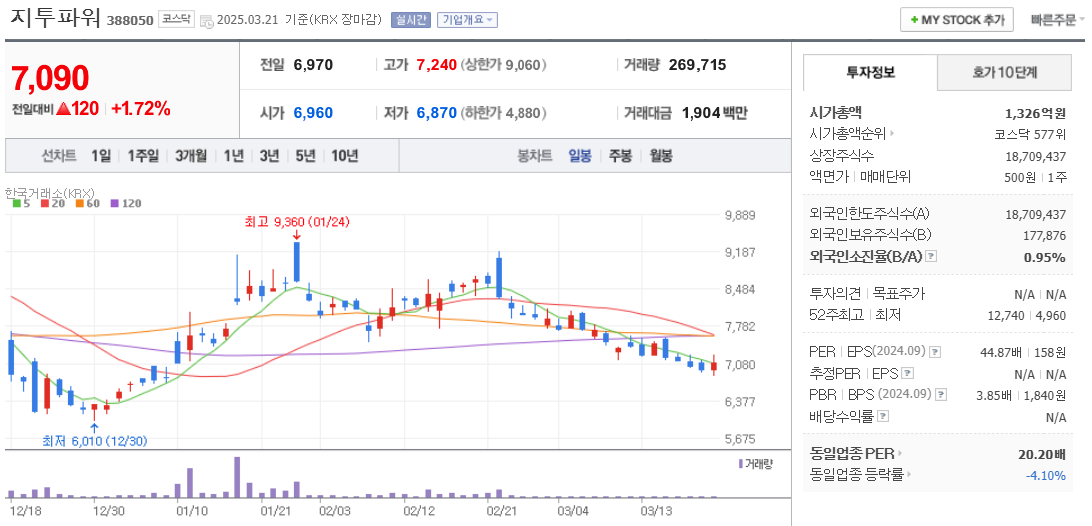Click help icon next to 추정PER EPS
Screen dimensions: 1092x526
pyautogui.click(x=907, y=373)
